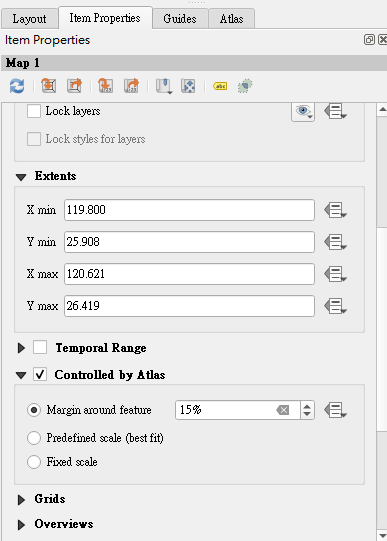Image resolution: width=387 pixels, height=541 pixels.
Task: Expand the Overviews section
Action: [x=21, y=525]
